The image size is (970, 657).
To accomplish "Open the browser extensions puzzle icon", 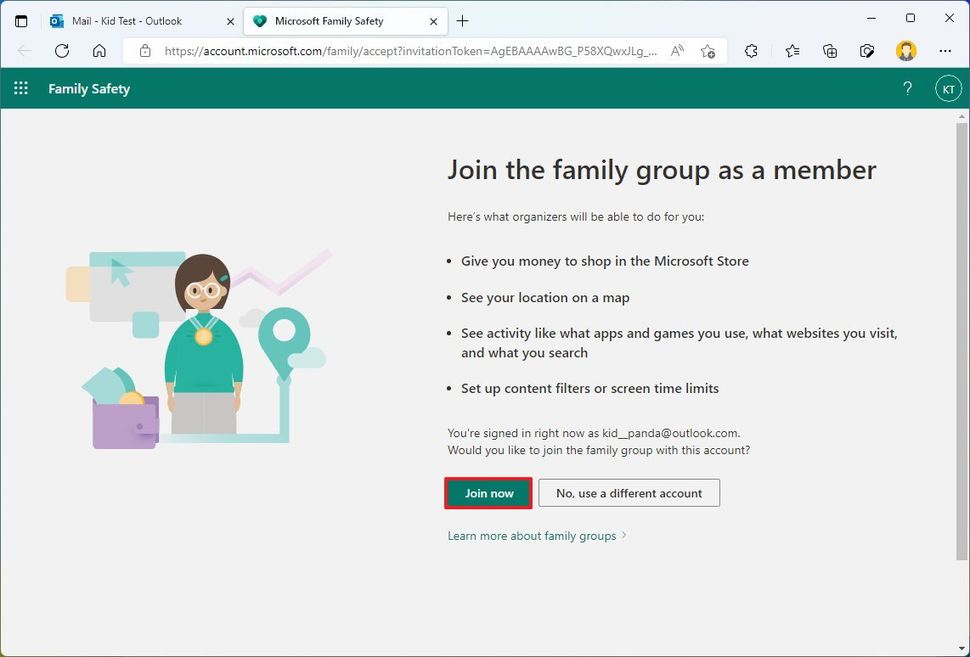I will click(x=751, y=51).
